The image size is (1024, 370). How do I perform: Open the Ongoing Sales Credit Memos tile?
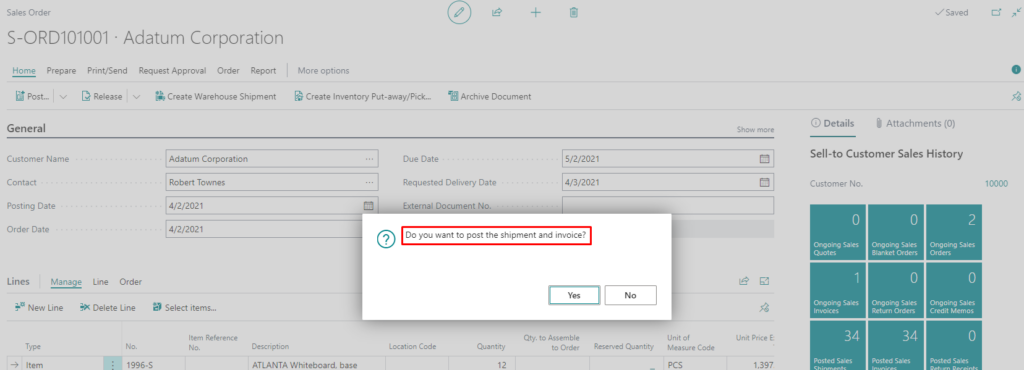coord(953,290)
